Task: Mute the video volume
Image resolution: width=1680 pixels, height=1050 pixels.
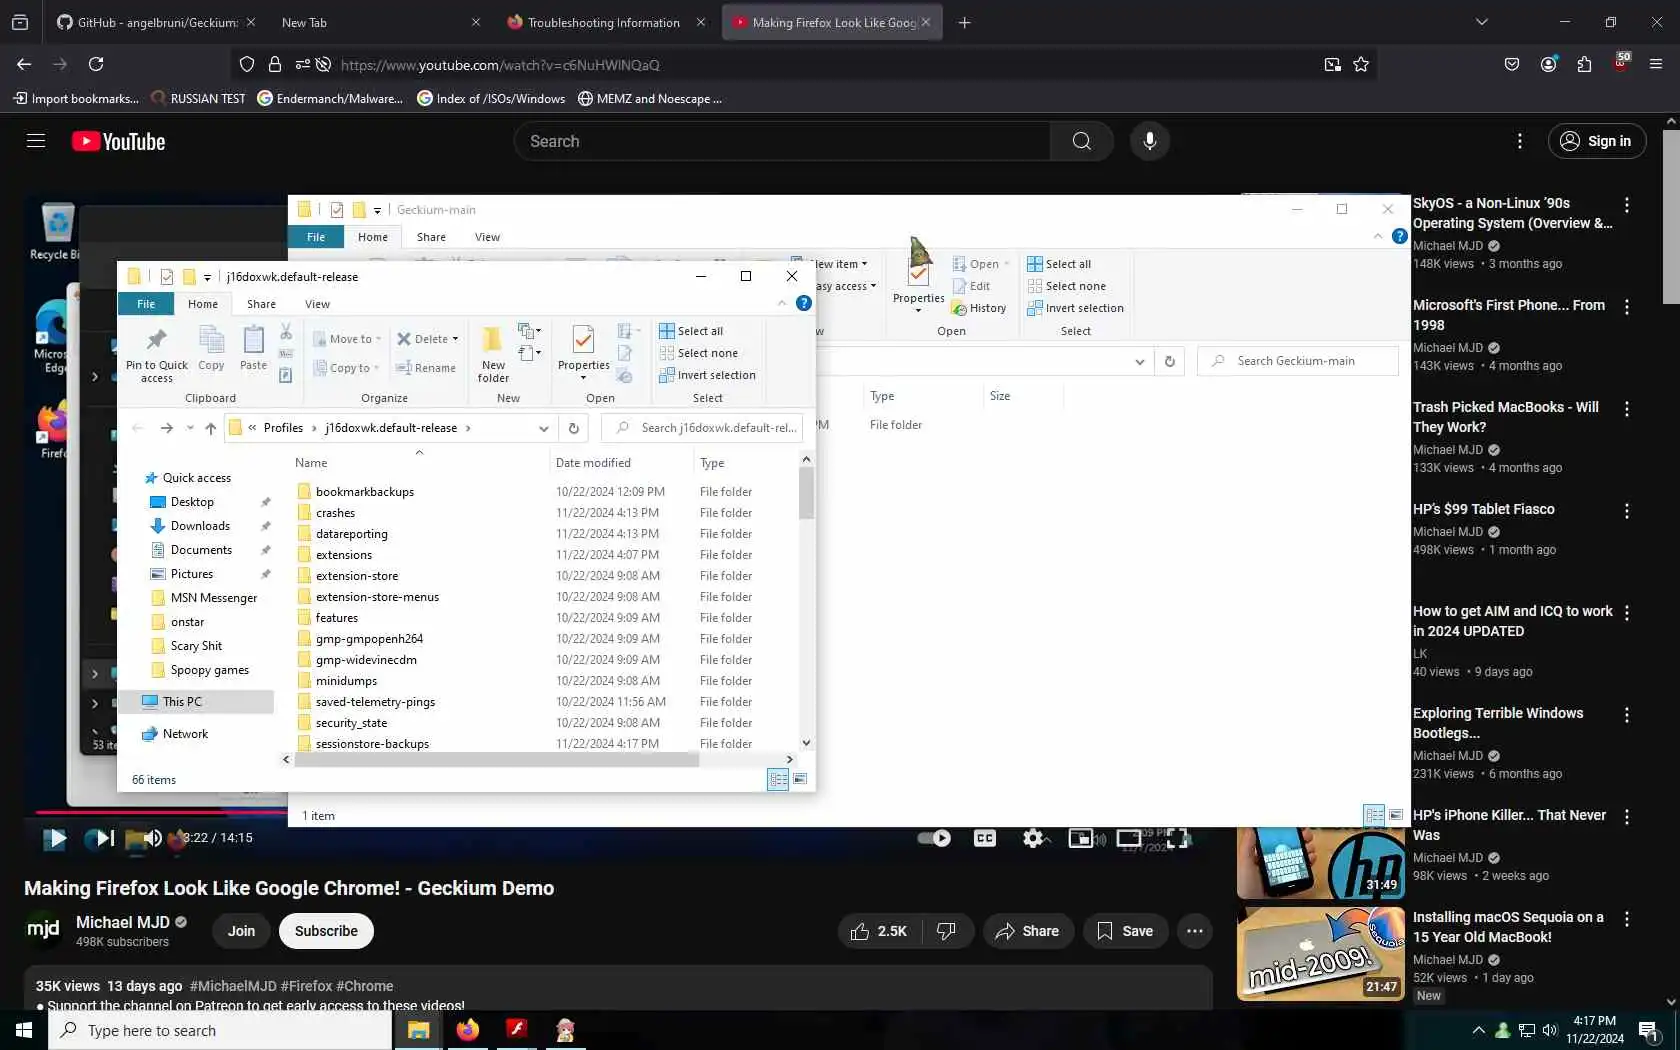Action: (151, 838)
